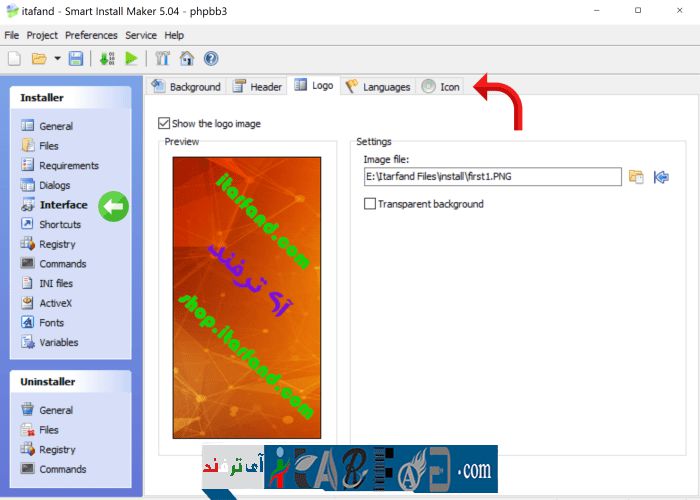Click the home page house icon
The height and width of the screenshot is (500, 700).
(186, 59)
